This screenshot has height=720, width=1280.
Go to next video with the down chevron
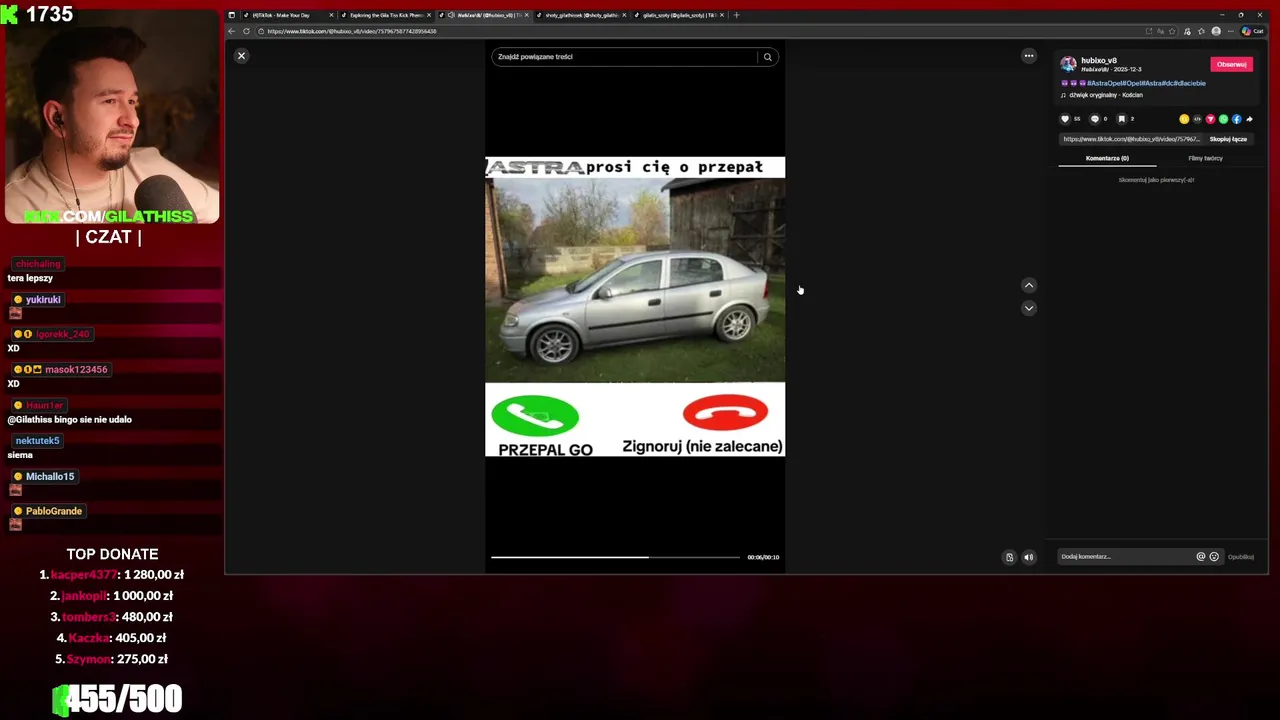(1029, 308)
